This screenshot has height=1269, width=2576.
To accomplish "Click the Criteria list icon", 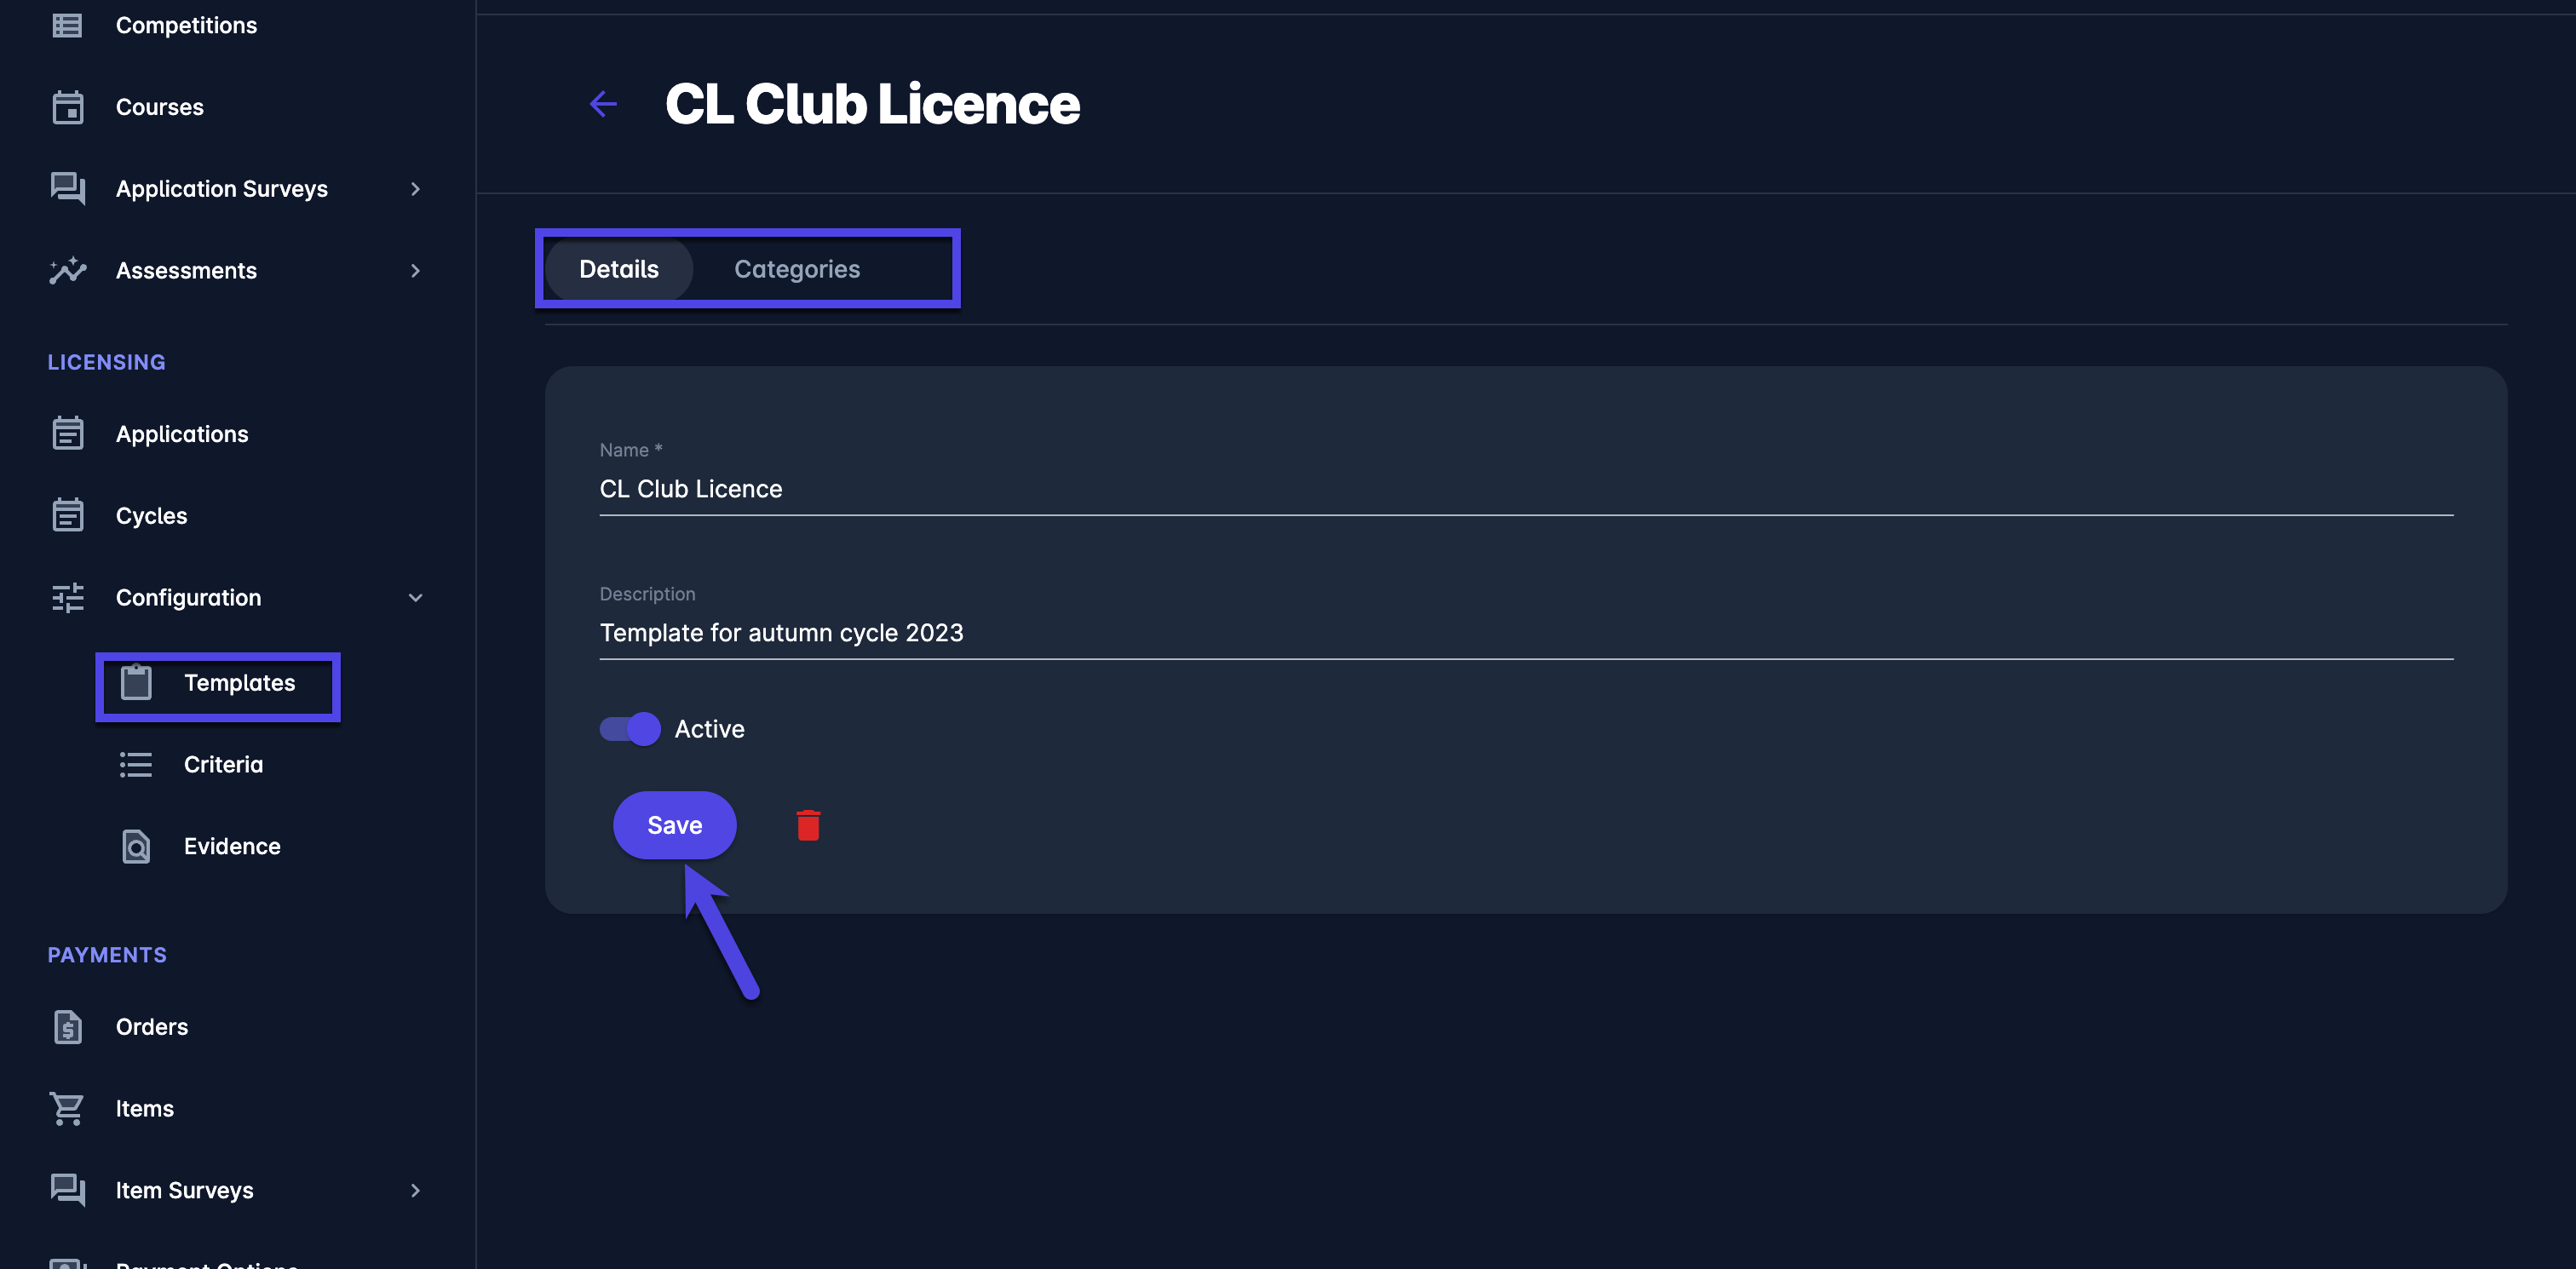I will (x=136, y=765).
